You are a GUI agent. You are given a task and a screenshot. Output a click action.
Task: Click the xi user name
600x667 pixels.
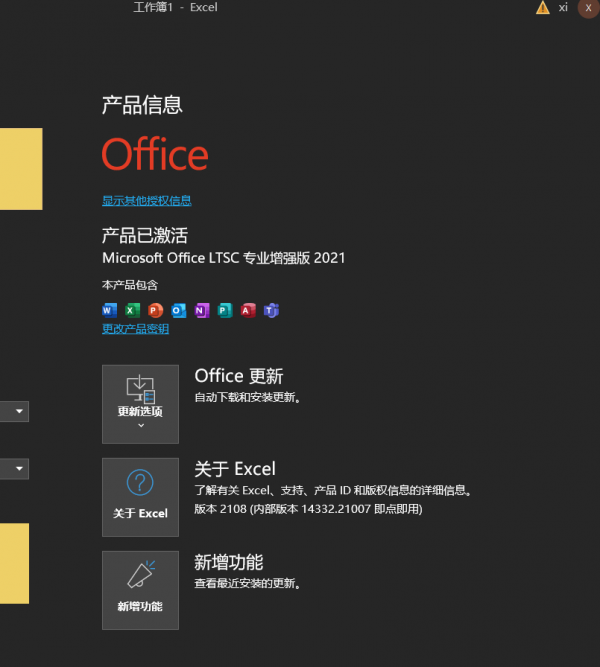pyautogui.click(x=563, y=8)
